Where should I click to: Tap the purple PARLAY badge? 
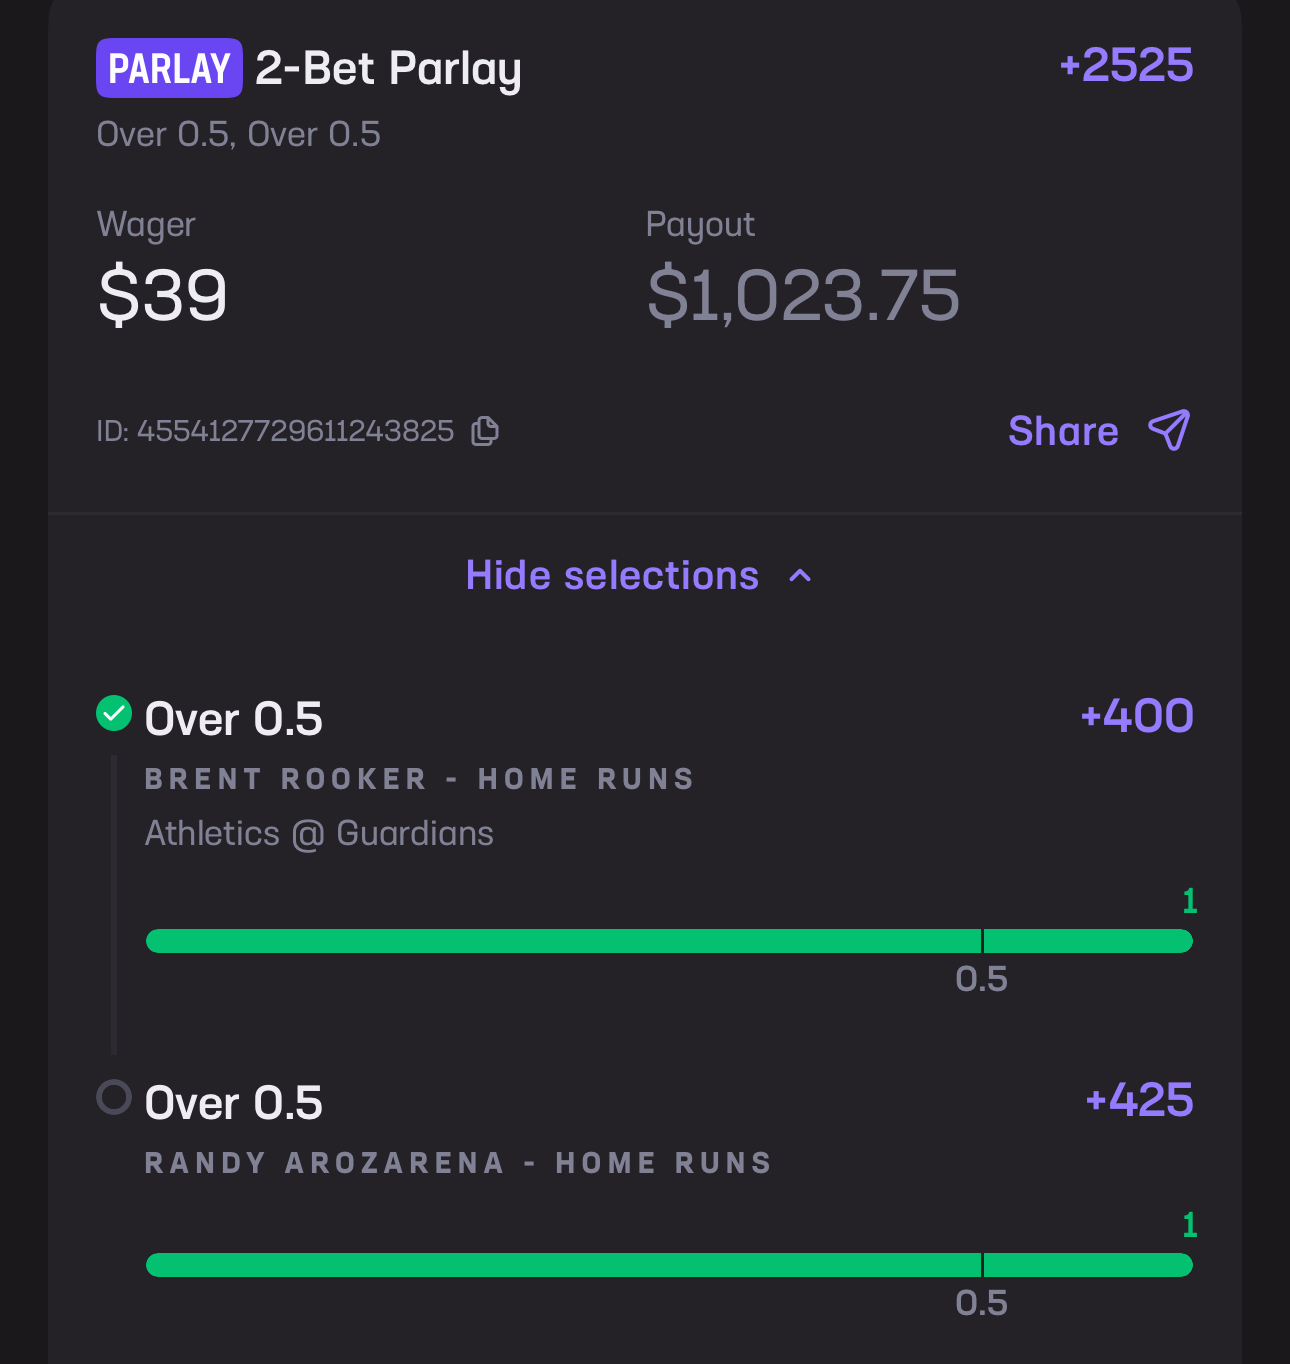click(x=169, y=68)
